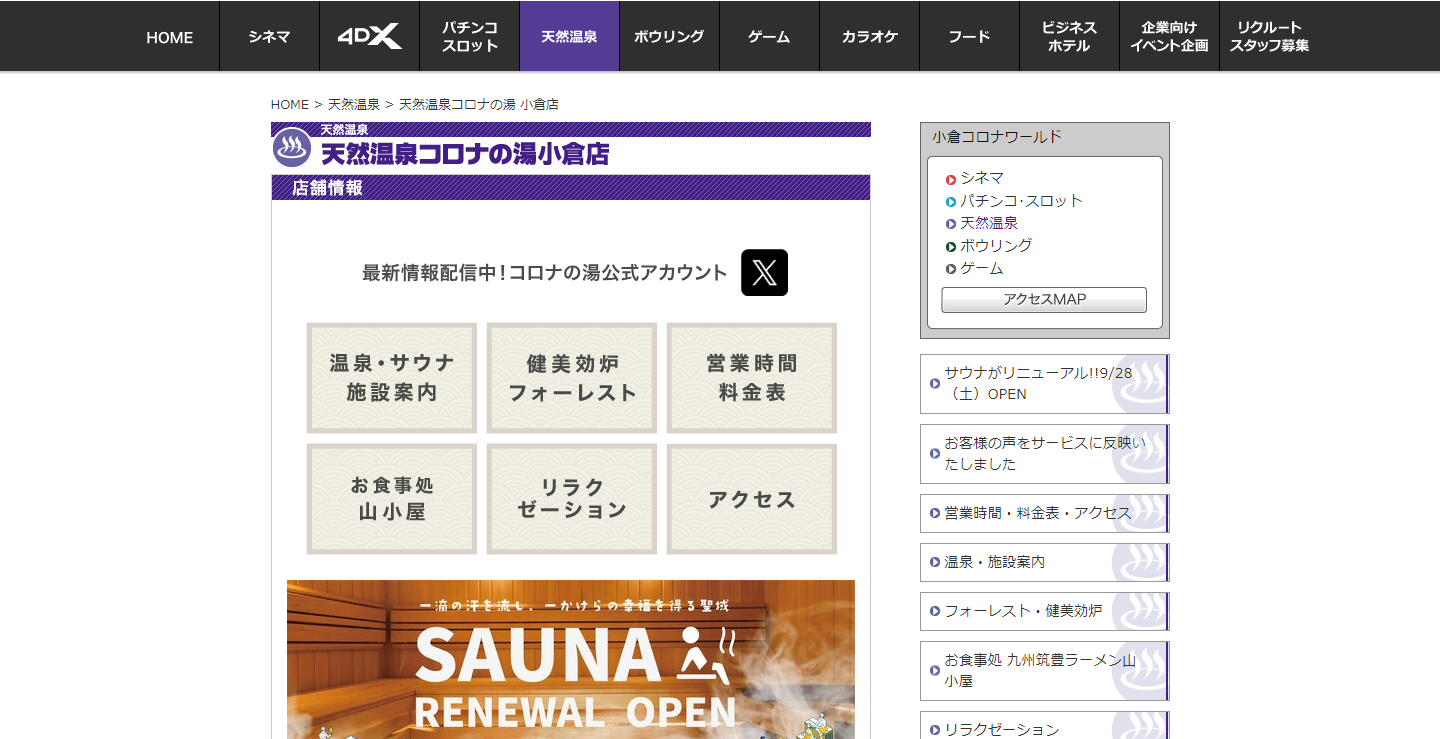Click the アクセスMAP button in sidebar
The image size is (1440, 739).
1044,300
